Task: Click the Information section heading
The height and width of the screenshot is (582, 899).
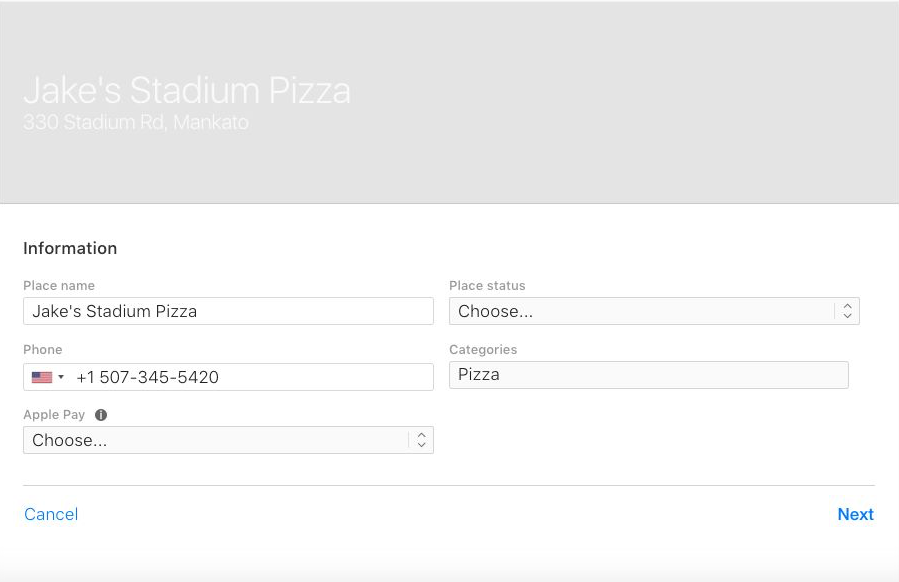Action: pos(70,248)
